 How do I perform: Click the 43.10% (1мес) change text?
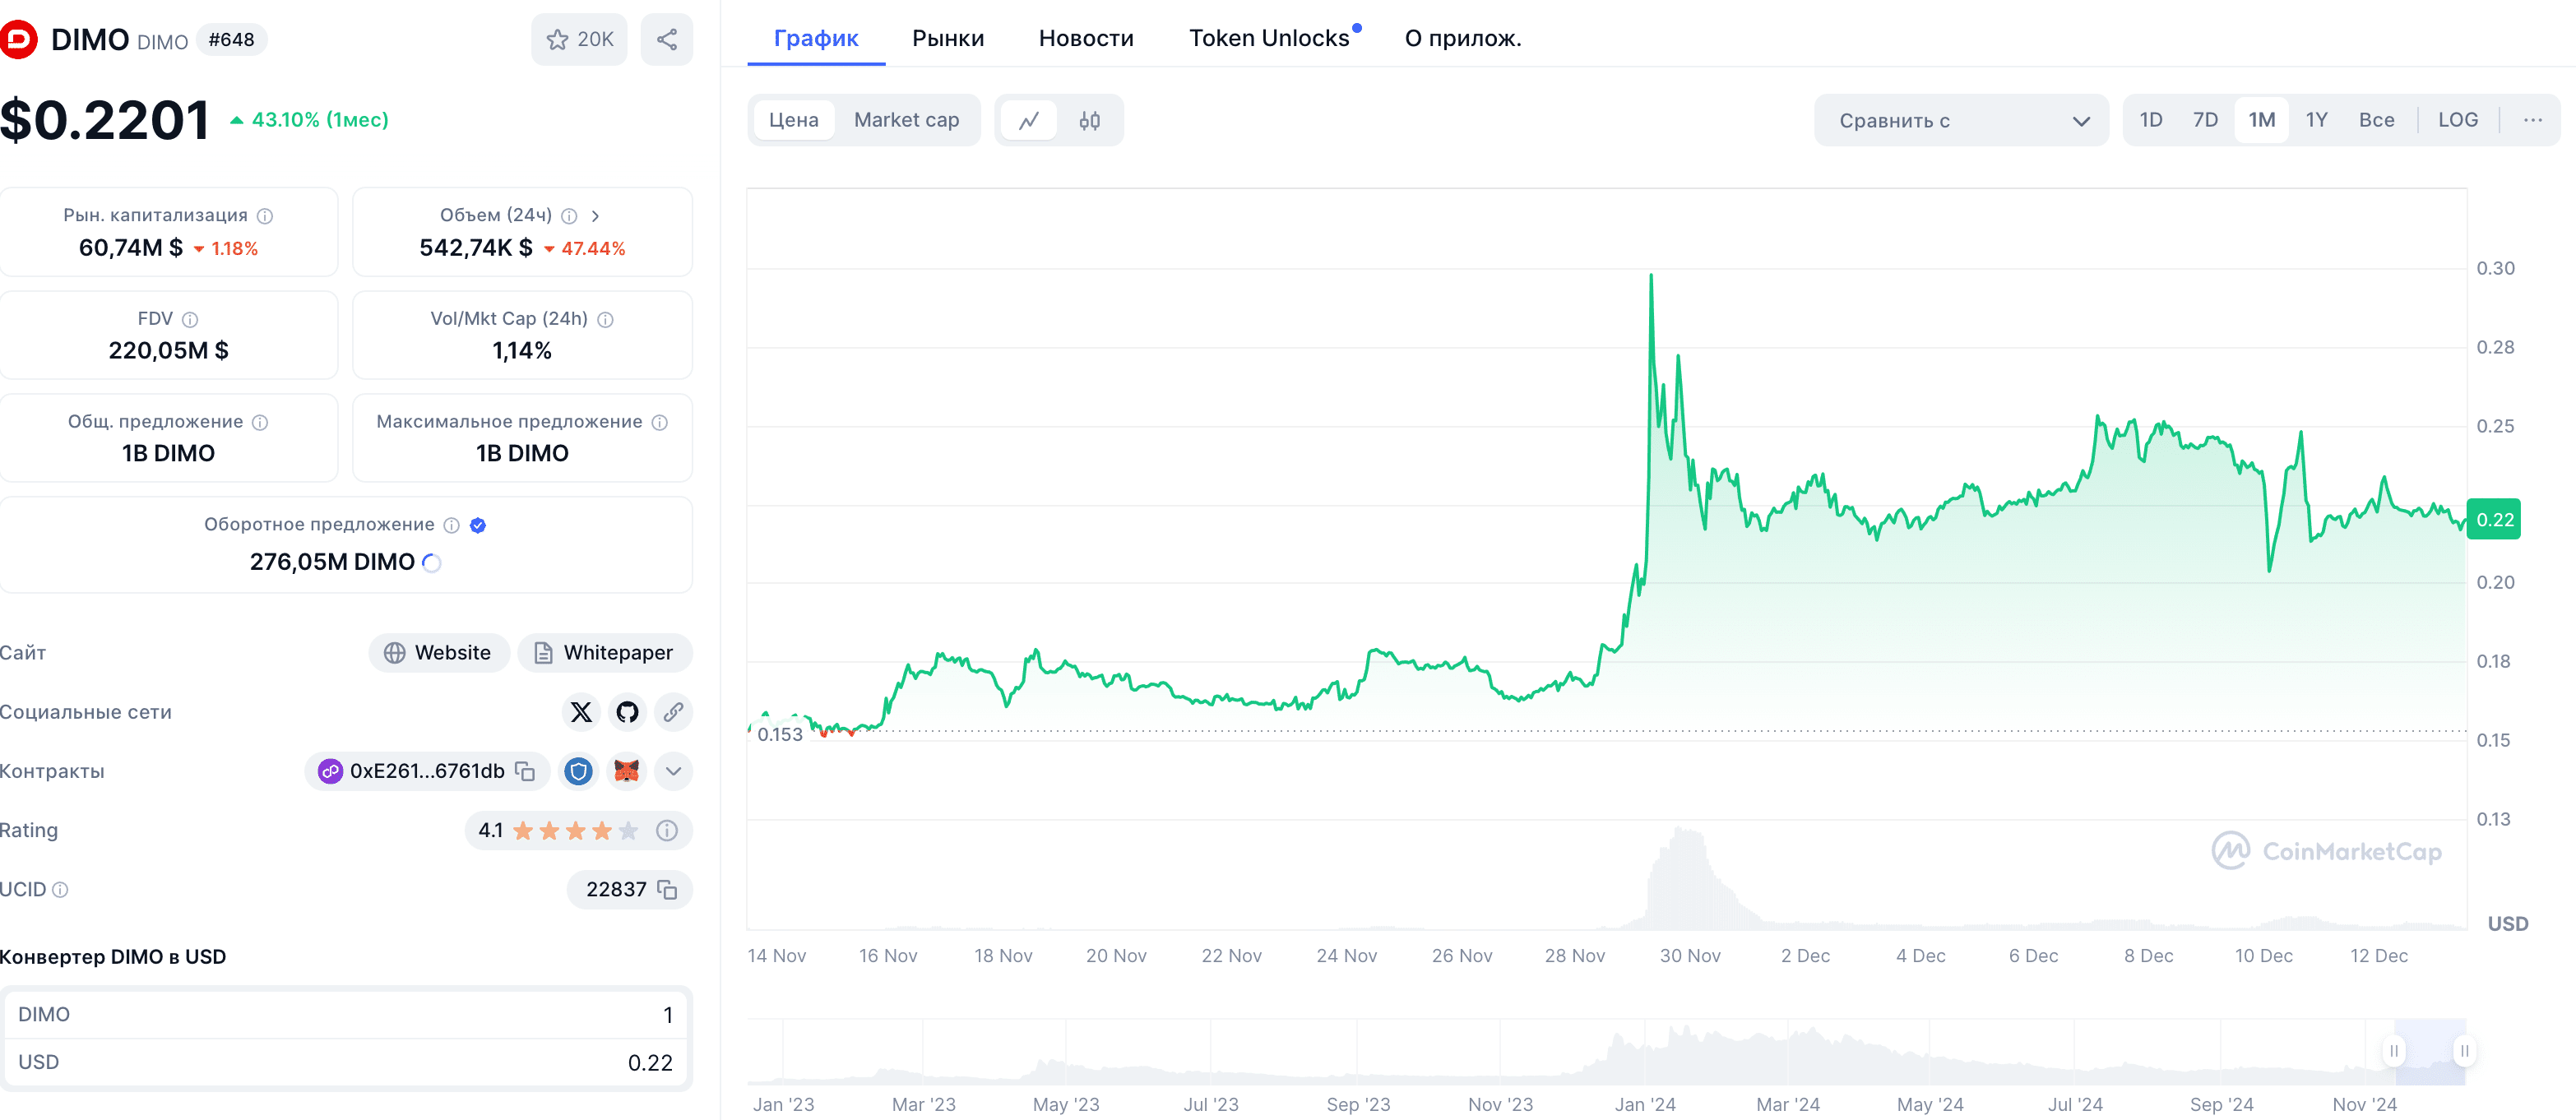pyautogui.click(x=320, y=120)
